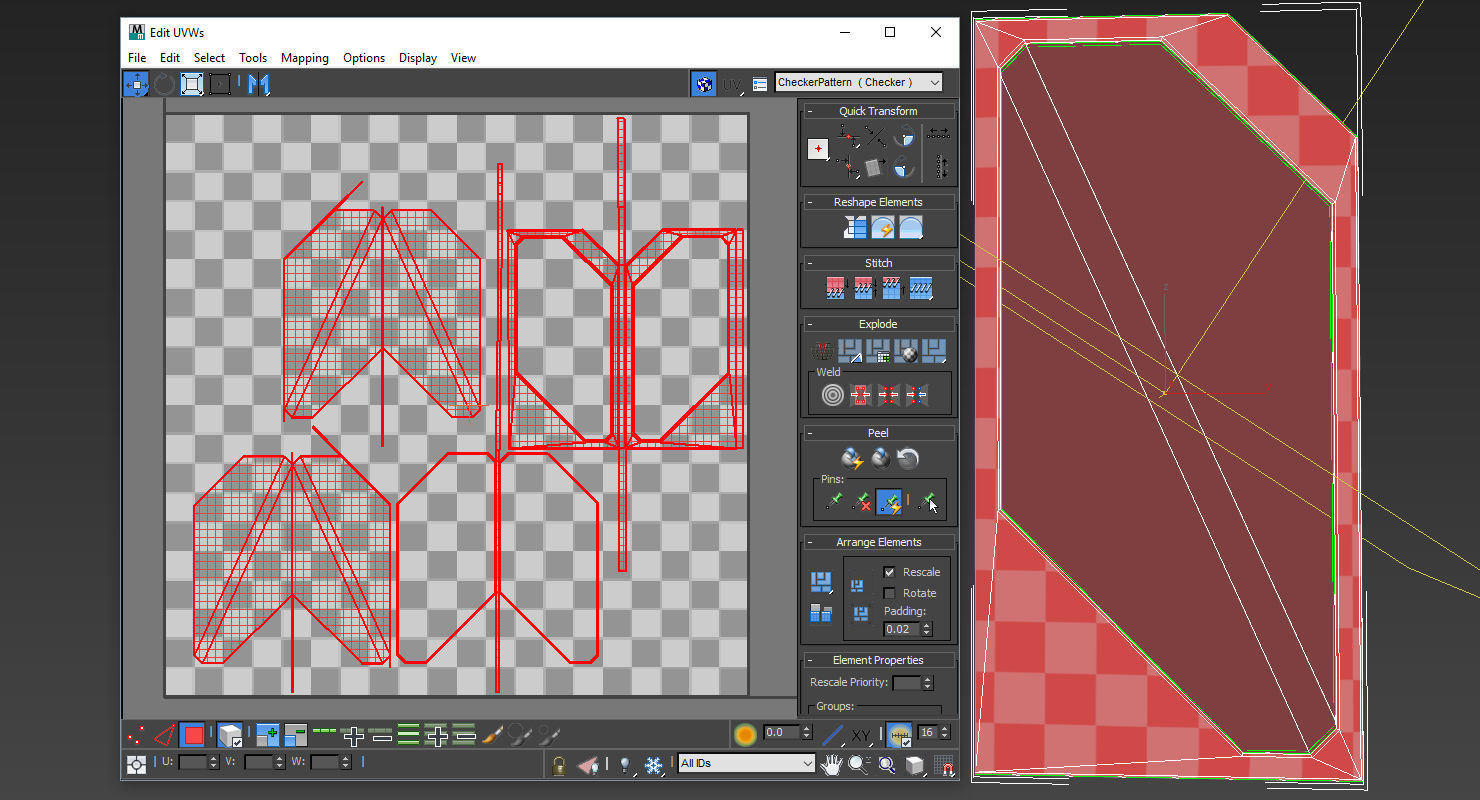The image size is (1480, 800).
Task: Click the Shrink UV Selection icon
Action: (x=295, y=735)
